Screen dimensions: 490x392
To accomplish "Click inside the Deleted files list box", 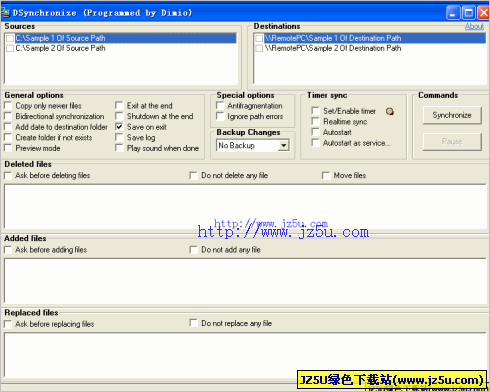I will 245,206.
